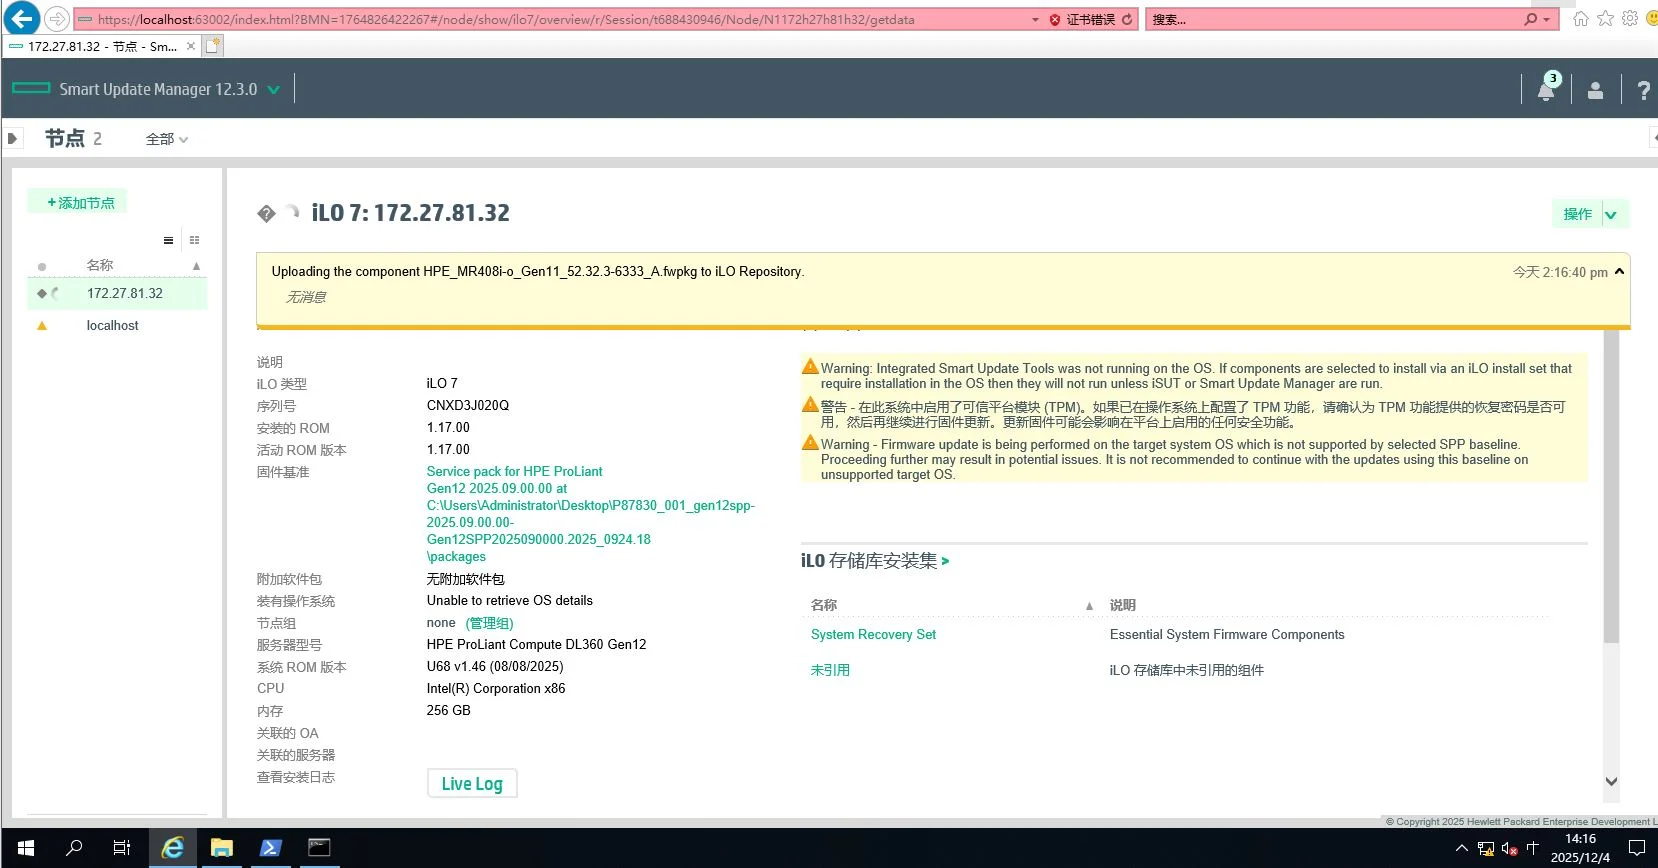Click the 今天 2:16:40 pm timestamp
Screen dimensions: 1658x868
pos(1560,272)
